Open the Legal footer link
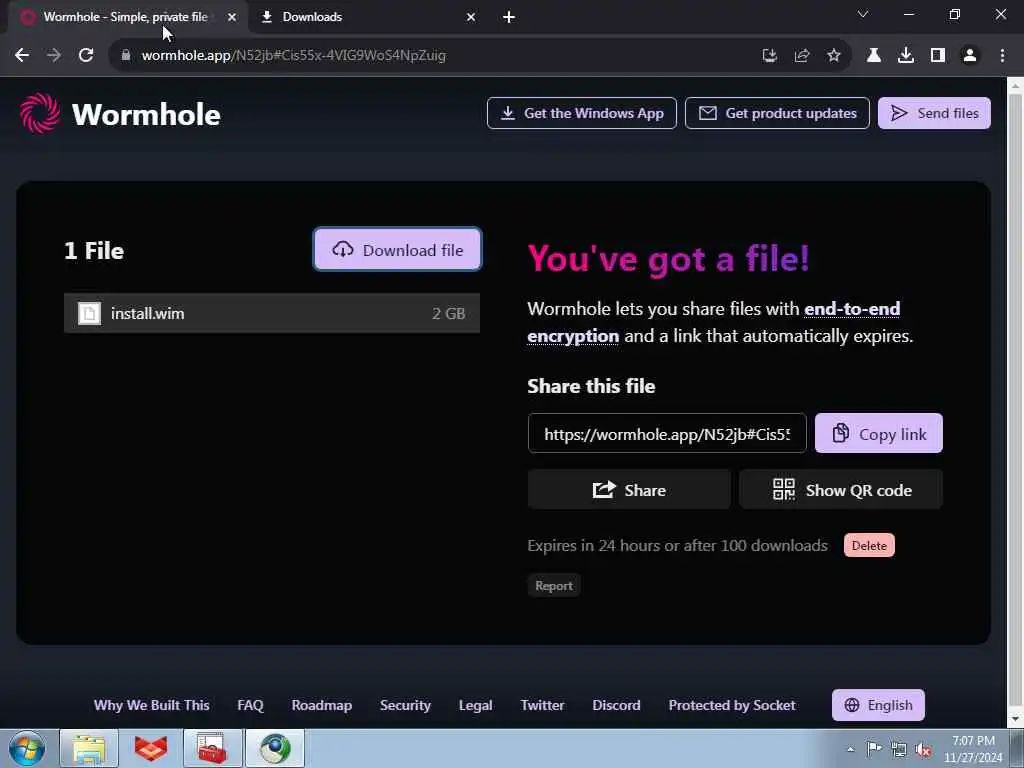 (x=475, y=705)
